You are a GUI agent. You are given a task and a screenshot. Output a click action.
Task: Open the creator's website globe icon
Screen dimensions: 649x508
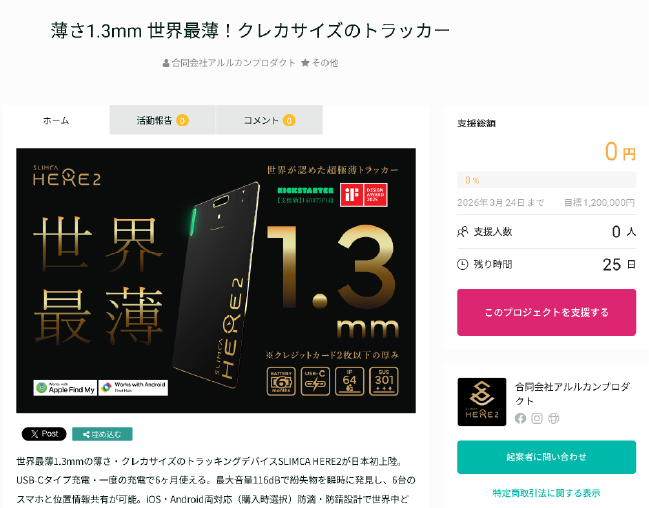[x=553, y=418]
